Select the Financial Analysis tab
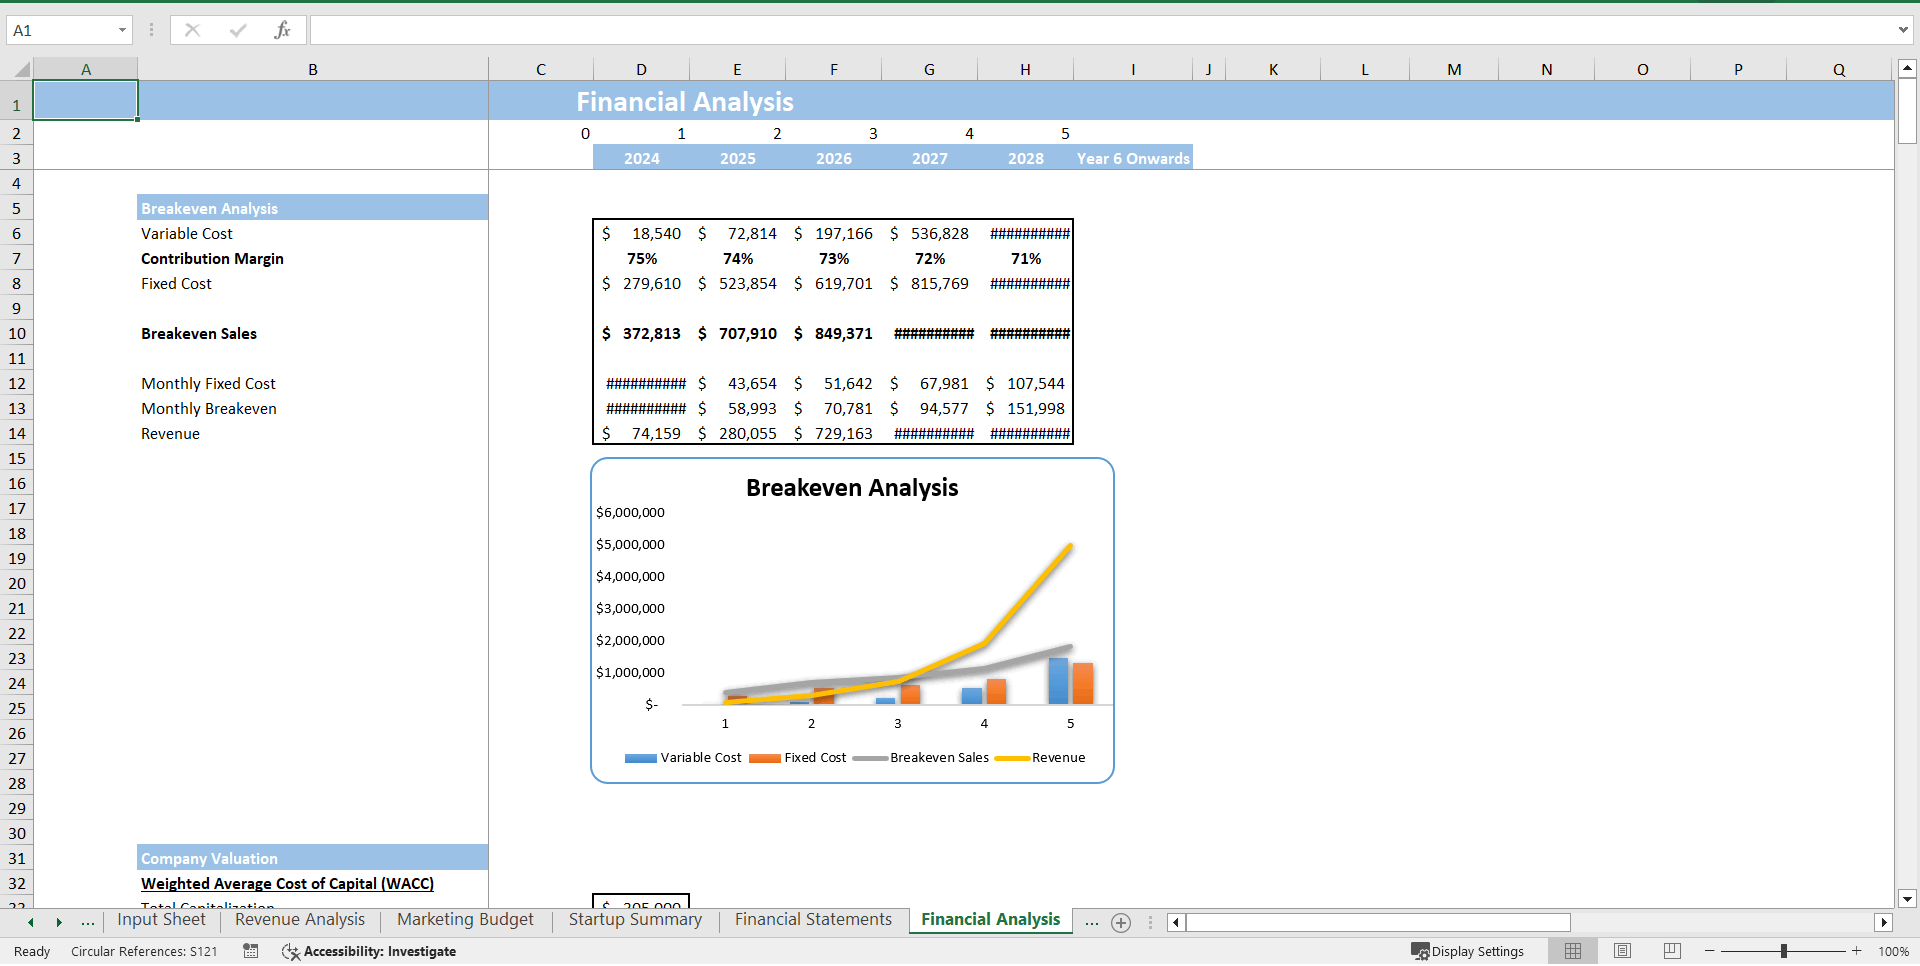Viewport: 1920px width, 966px height. point(990,920)
